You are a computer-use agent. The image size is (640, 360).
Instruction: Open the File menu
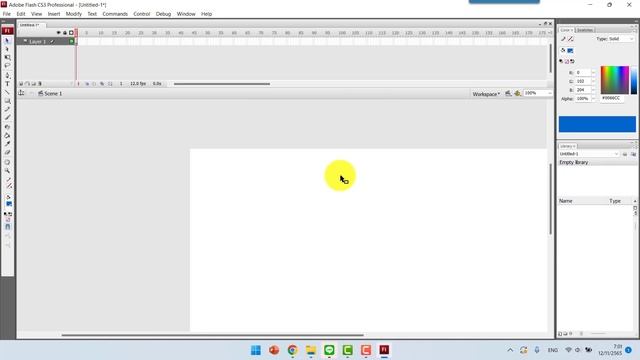click(7, 14)
